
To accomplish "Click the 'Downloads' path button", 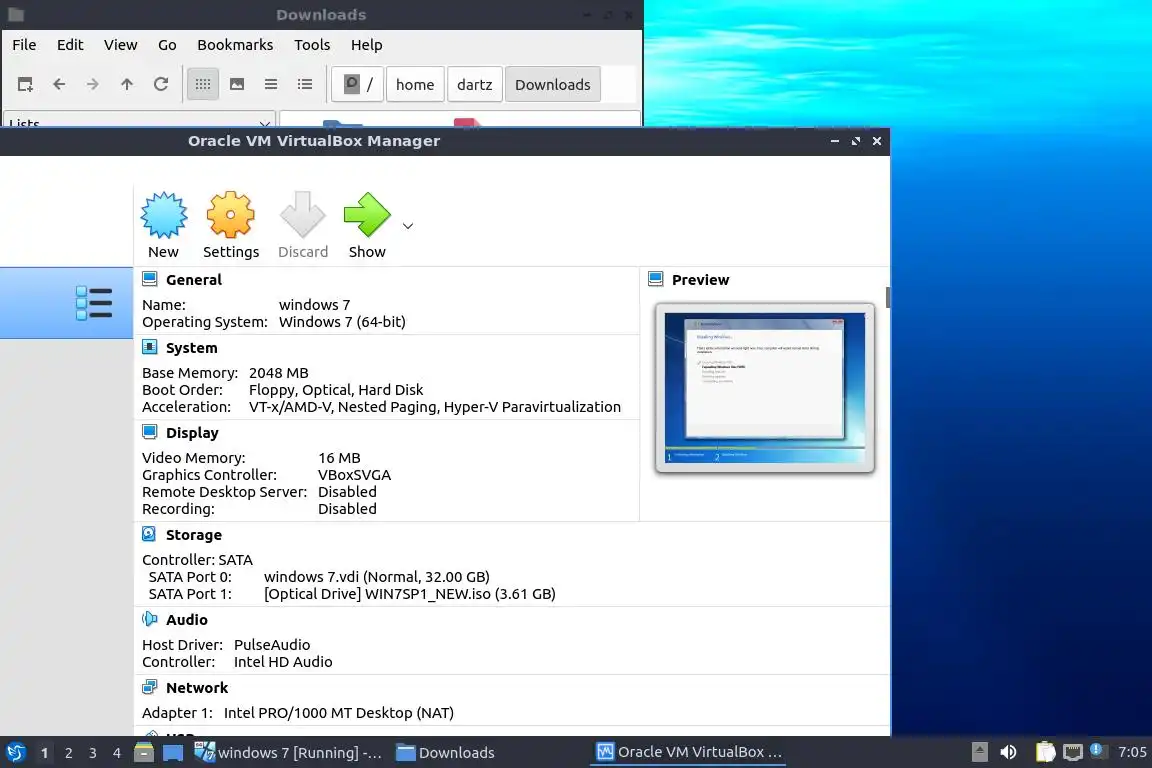I will [x=552, y=85].
